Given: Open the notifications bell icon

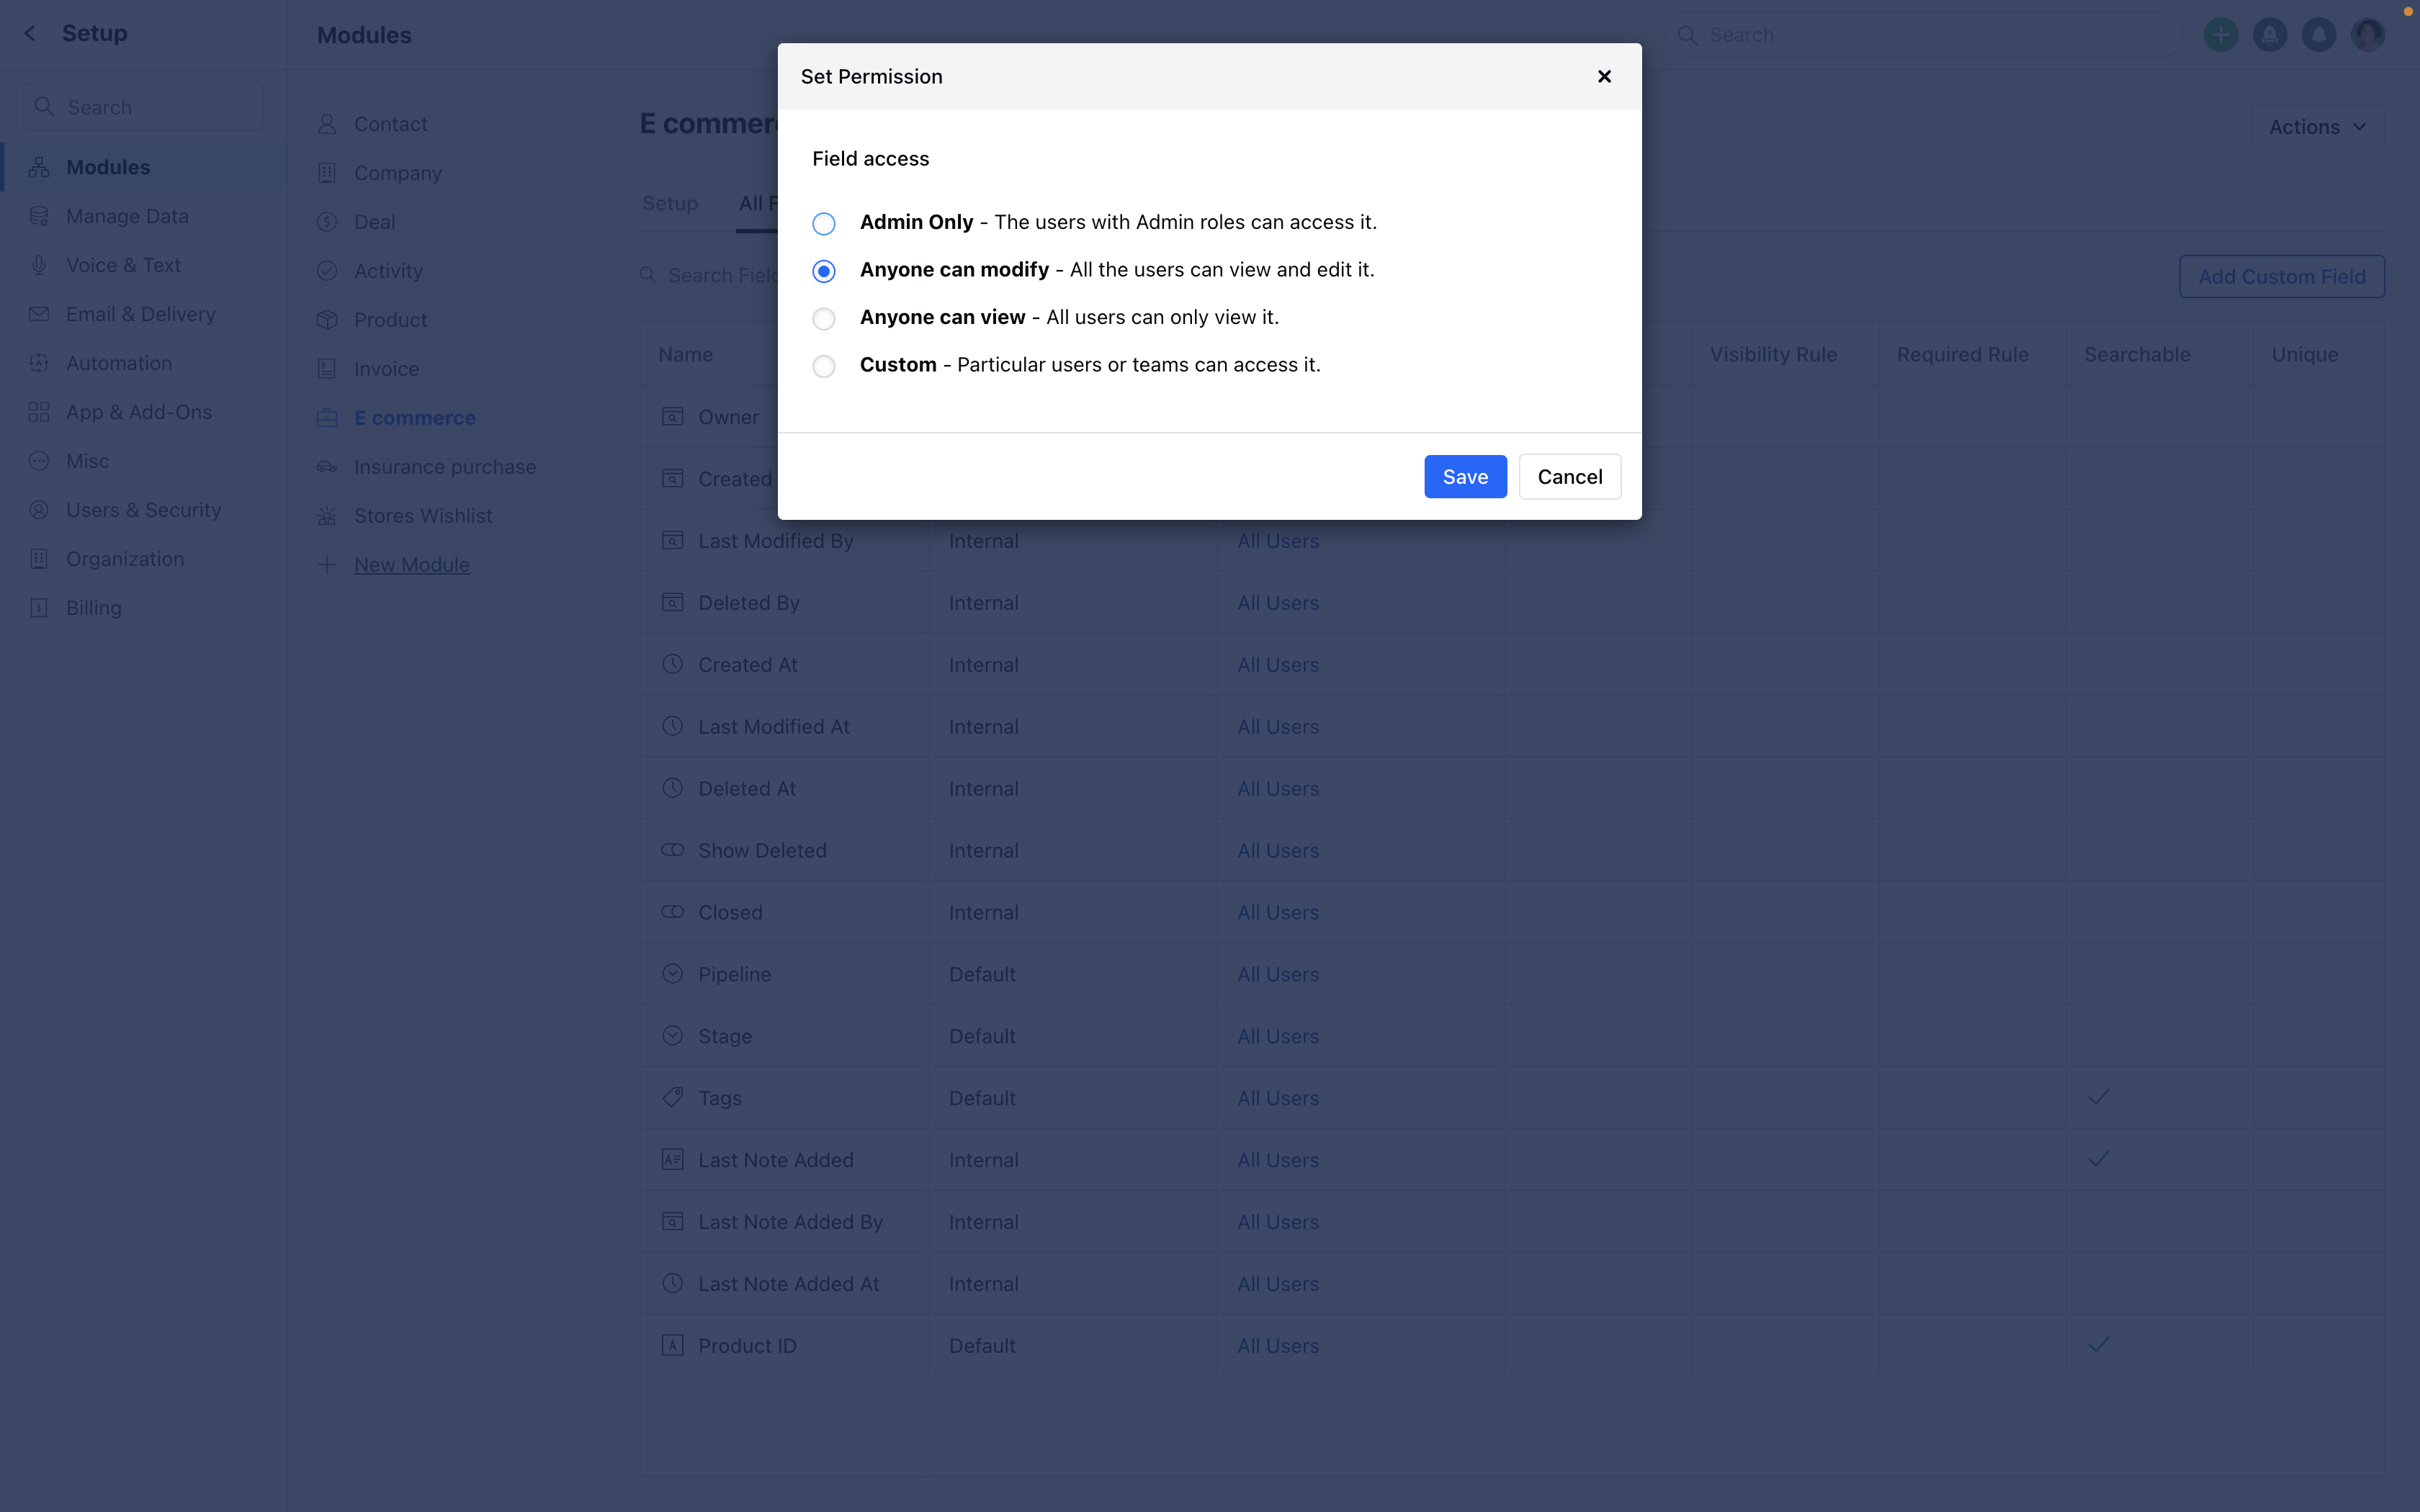Looking at the screenshot, I should [x=2318, y=35].
